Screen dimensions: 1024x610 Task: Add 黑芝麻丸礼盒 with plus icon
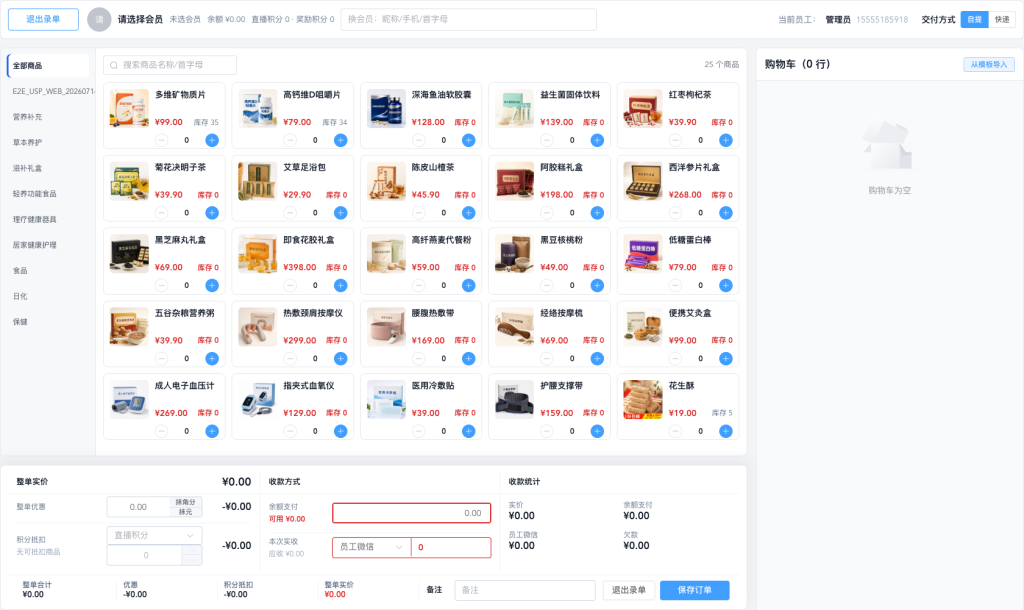[212, 285]
